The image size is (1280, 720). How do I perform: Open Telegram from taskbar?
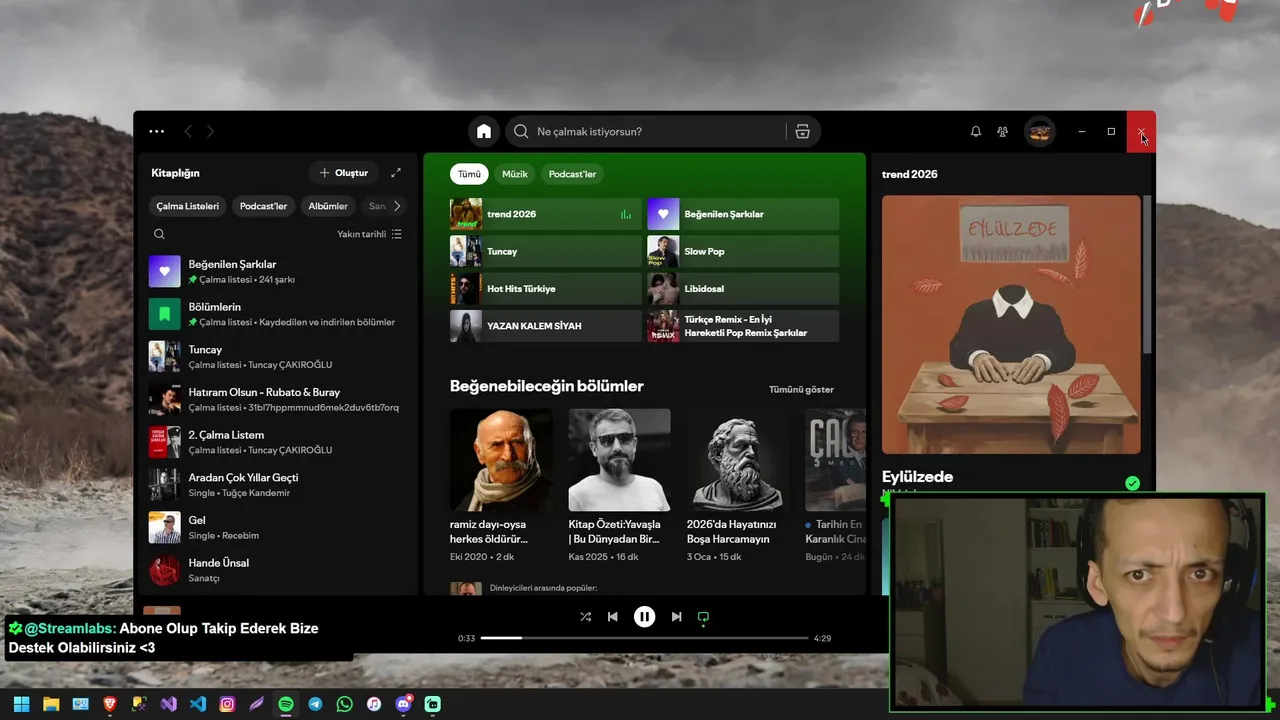(x=315, y=704)
